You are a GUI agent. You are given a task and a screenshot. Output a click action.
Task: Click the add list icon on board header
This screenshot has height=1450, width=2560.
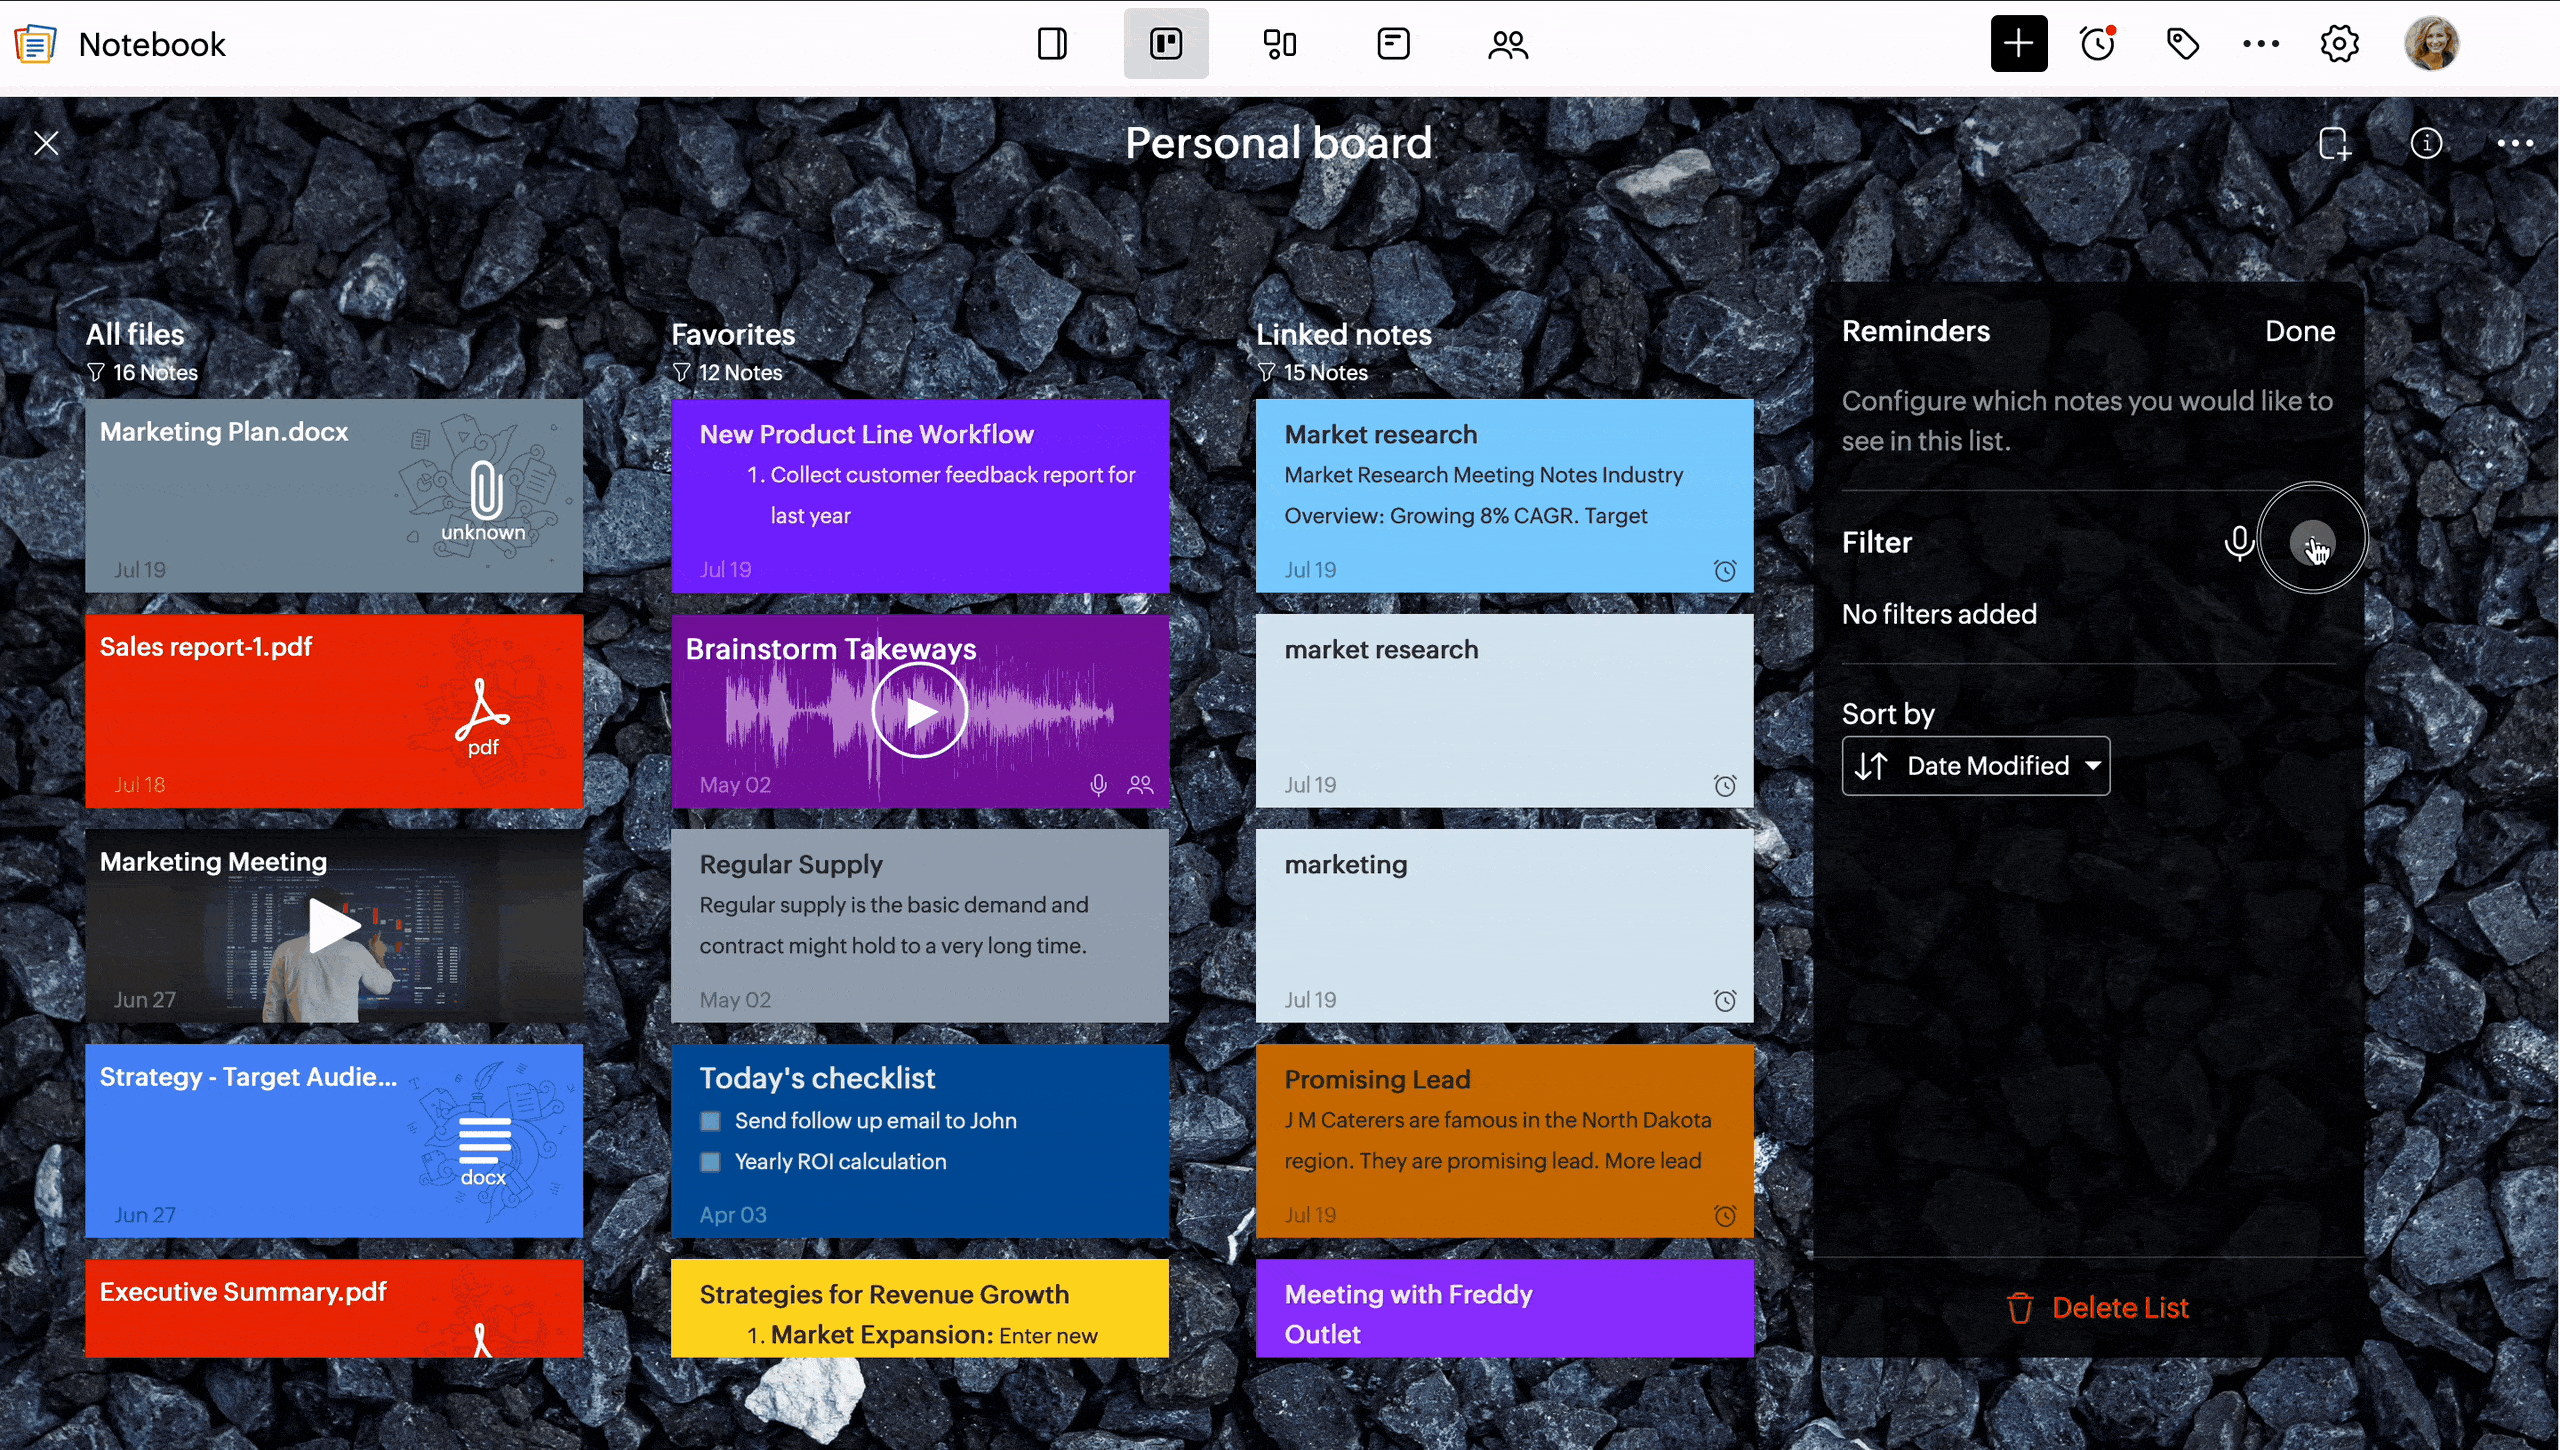(2334, 144)
